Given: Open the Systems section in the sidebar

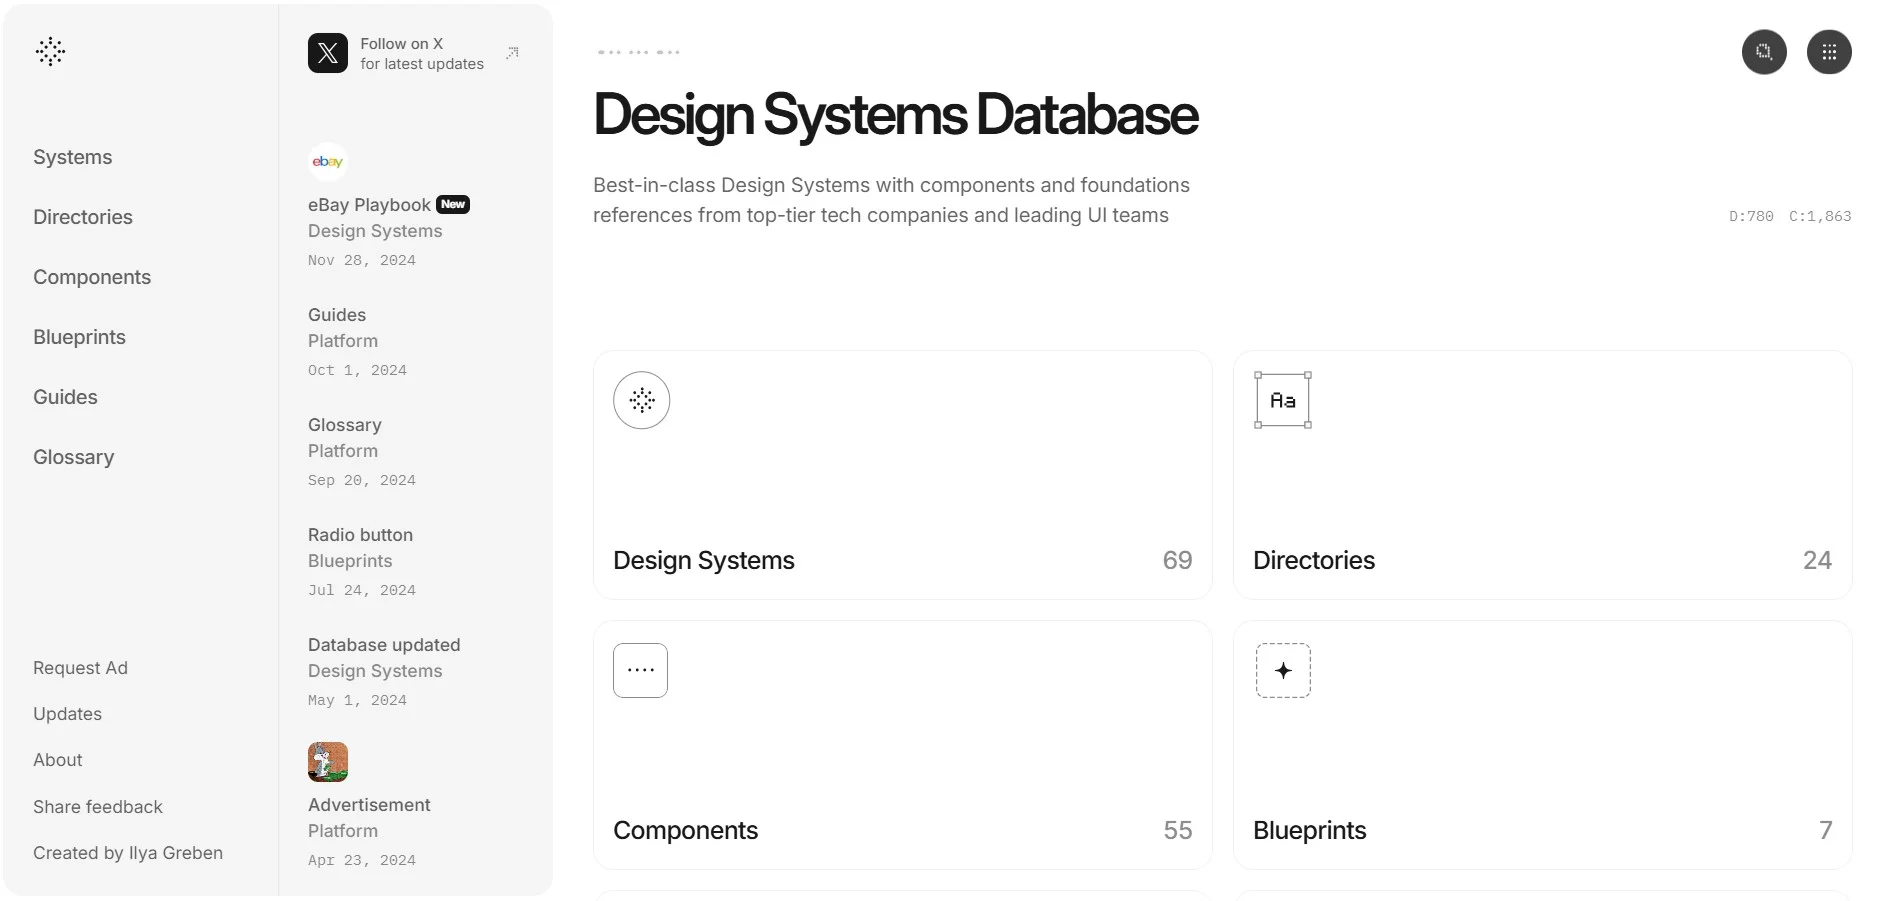Looking at the screenshot, I should (x=72, y=156).
